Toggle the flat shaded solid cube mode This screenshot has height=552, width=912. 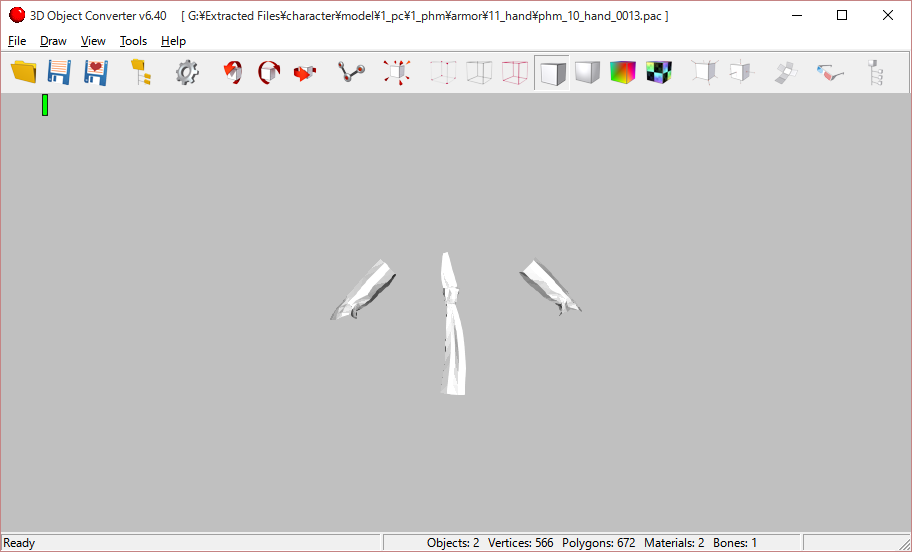click(x=551, y=72)
